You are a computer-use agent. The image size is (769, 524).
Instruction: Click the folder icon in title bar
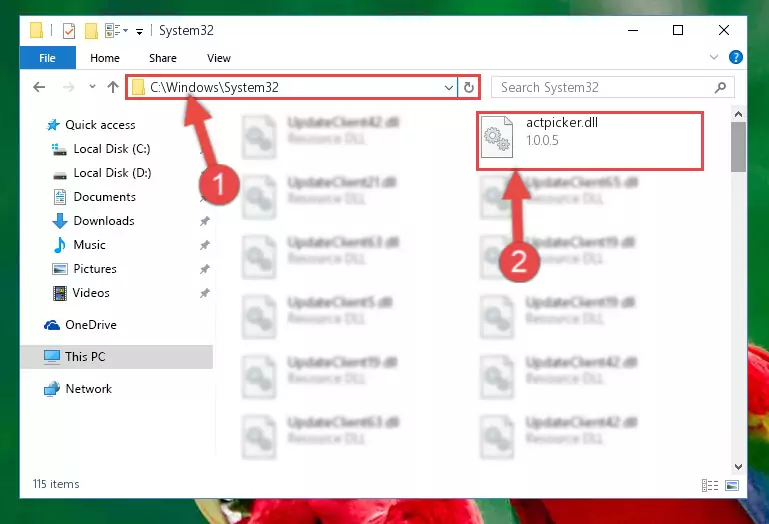(x=36, y=30)
